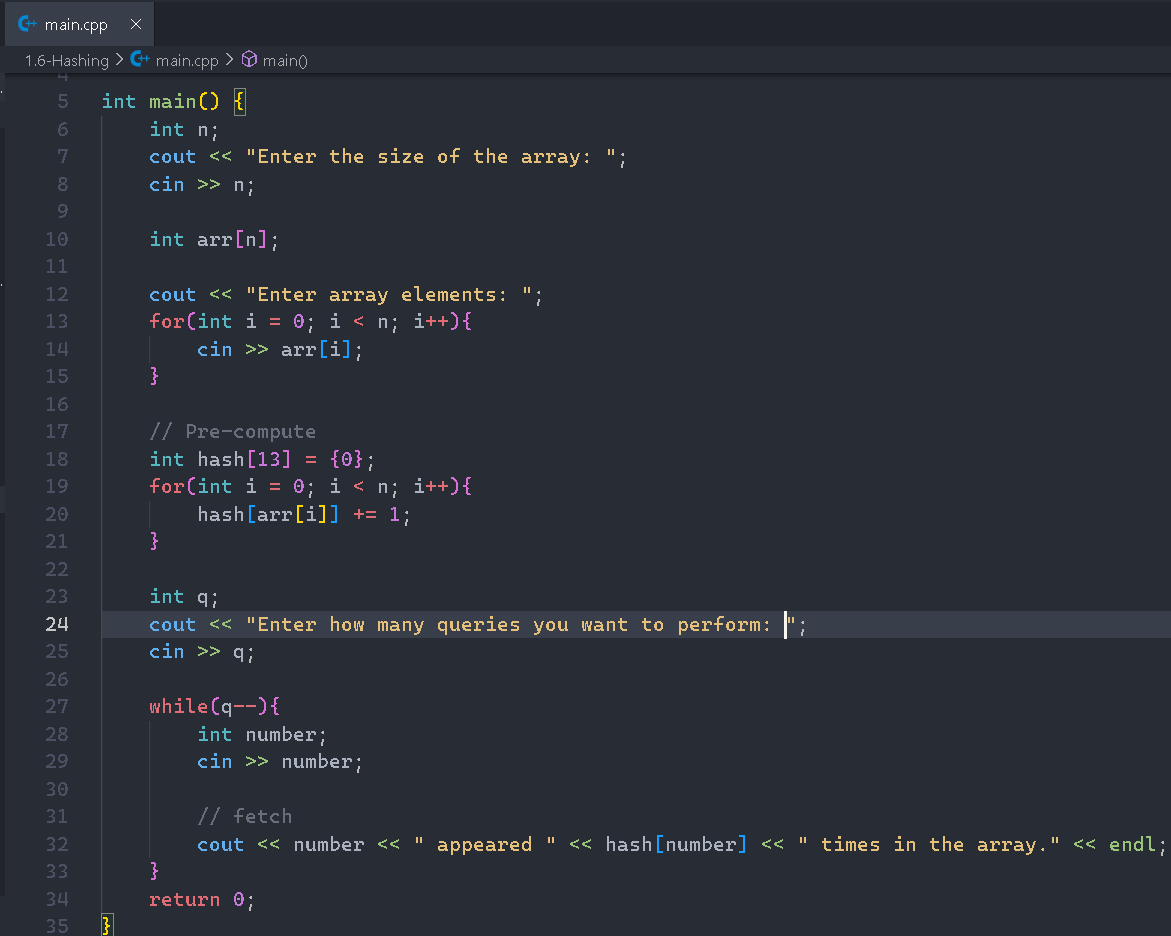The width and height of the screenshot is (1171, 936).
Task: Close the main.cpp tab
Action: click(136, 24)
